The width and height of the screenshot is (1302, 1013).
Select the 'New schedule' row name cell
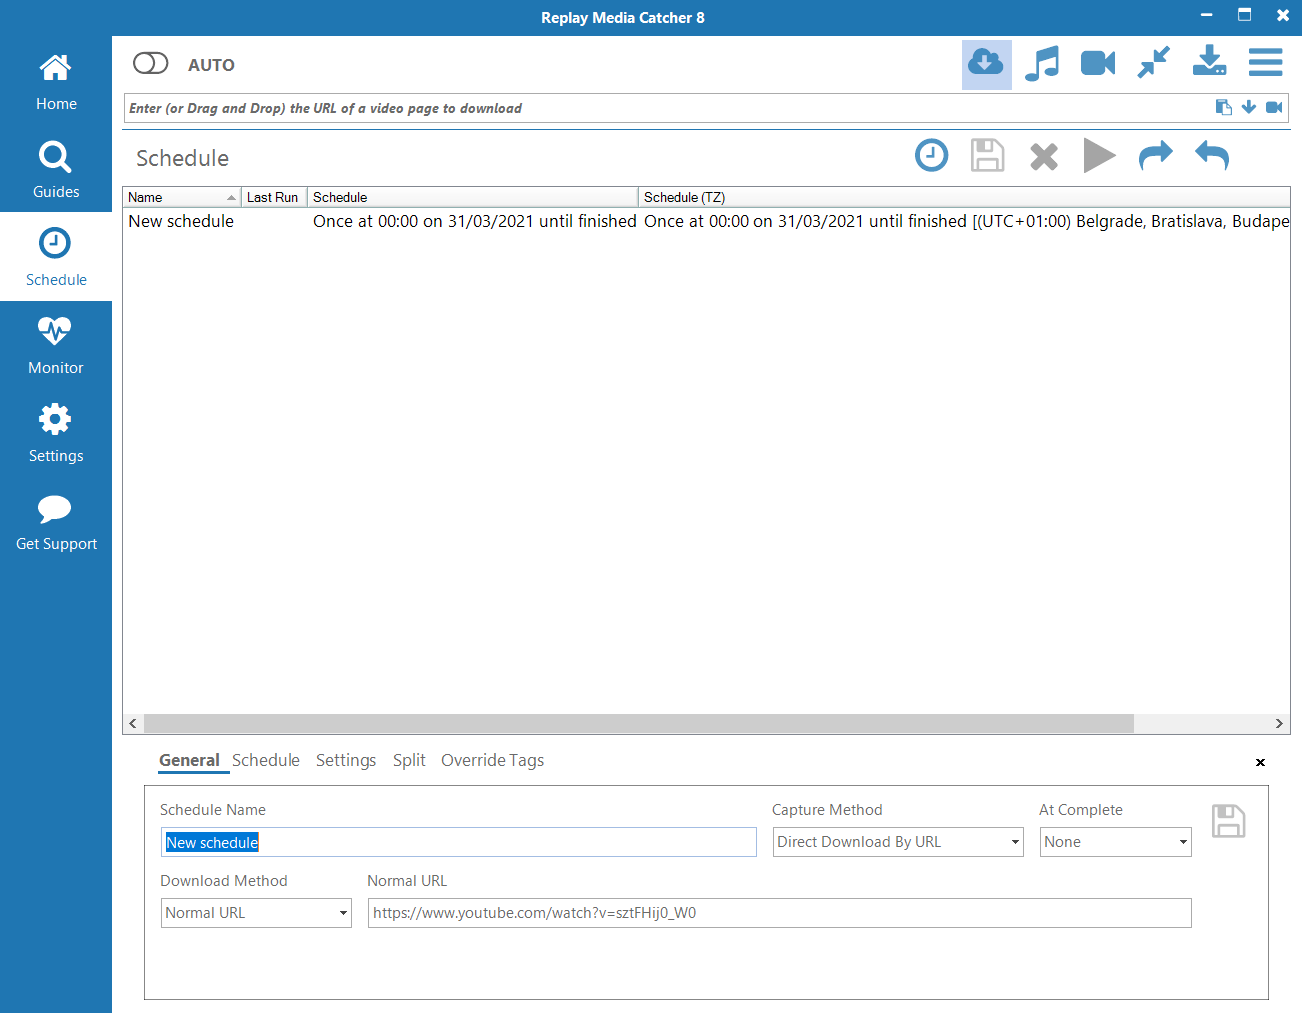click(x=181, y=221)
